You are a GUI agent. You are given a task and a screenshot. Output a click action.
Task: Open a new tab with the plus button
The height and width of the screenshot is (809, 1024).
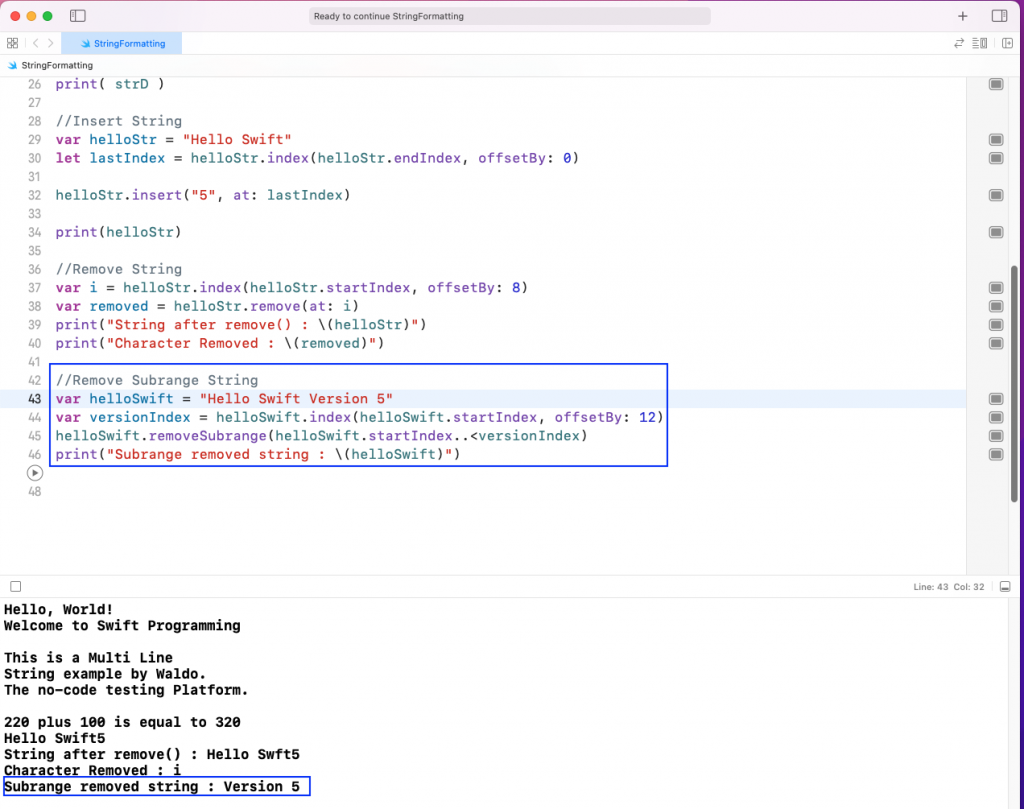click(x=962, y=16)
